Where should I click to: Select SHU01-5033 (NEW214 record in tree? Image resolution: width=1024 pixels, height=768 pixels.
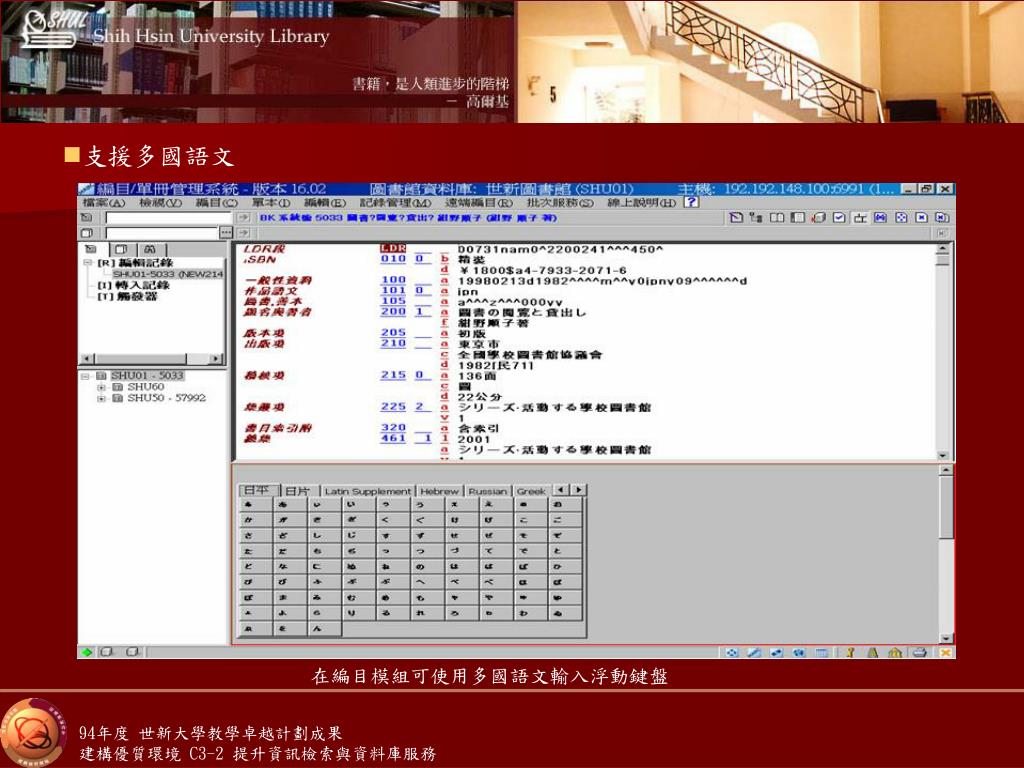[x=167, y=274]
